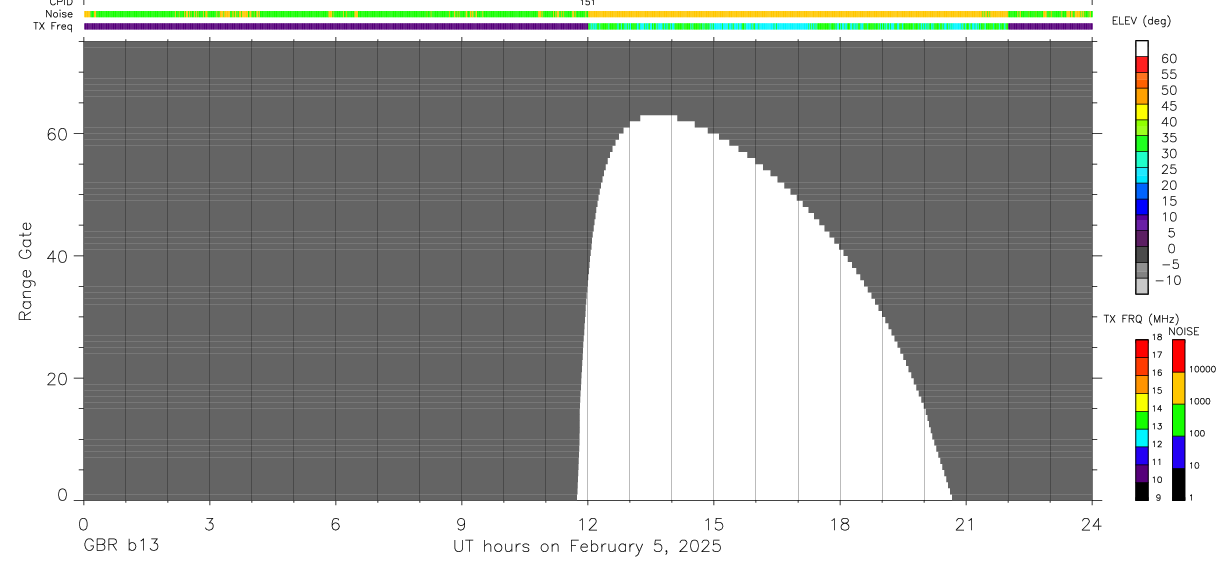Click the Noise color strip above the plot
Screen dimensions: 1228x567
pyautogui.click(x=588, y=14)
